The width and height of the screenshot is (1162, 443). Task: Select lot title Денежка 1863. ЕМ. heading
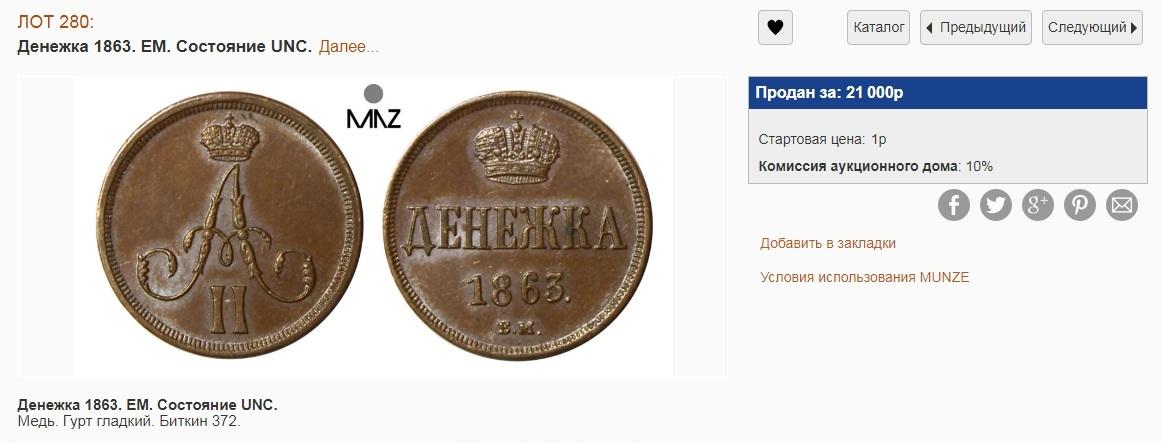pyautogui.click(x=165, y=47)
